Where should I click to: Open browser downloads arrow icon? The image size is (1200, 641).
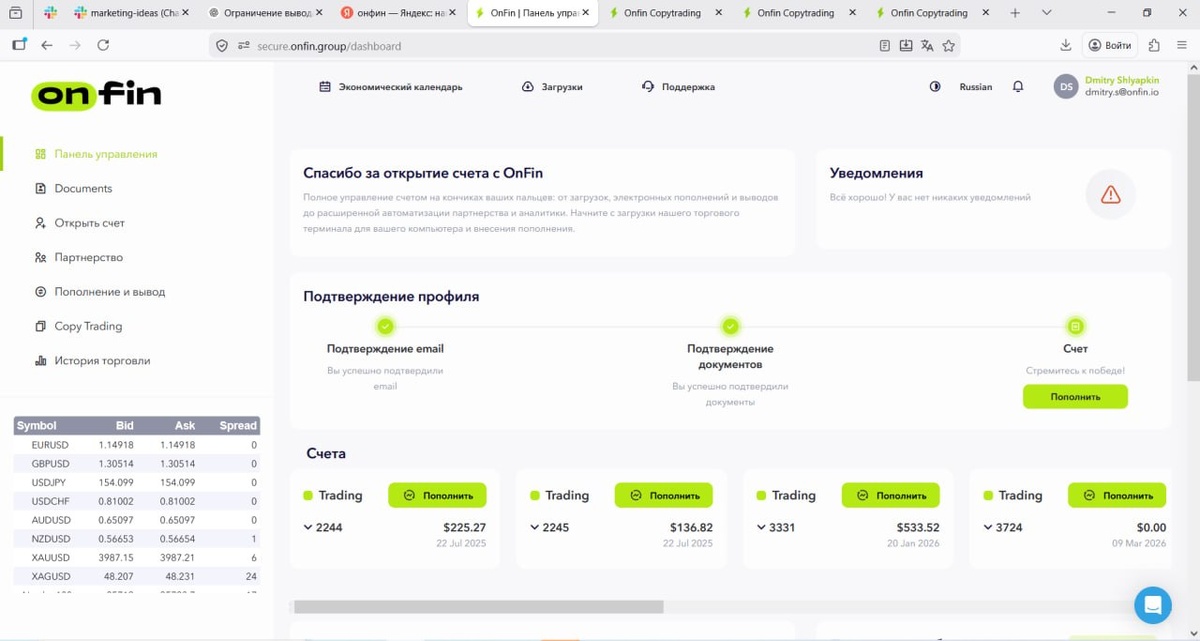click(x=1066, y=45)
